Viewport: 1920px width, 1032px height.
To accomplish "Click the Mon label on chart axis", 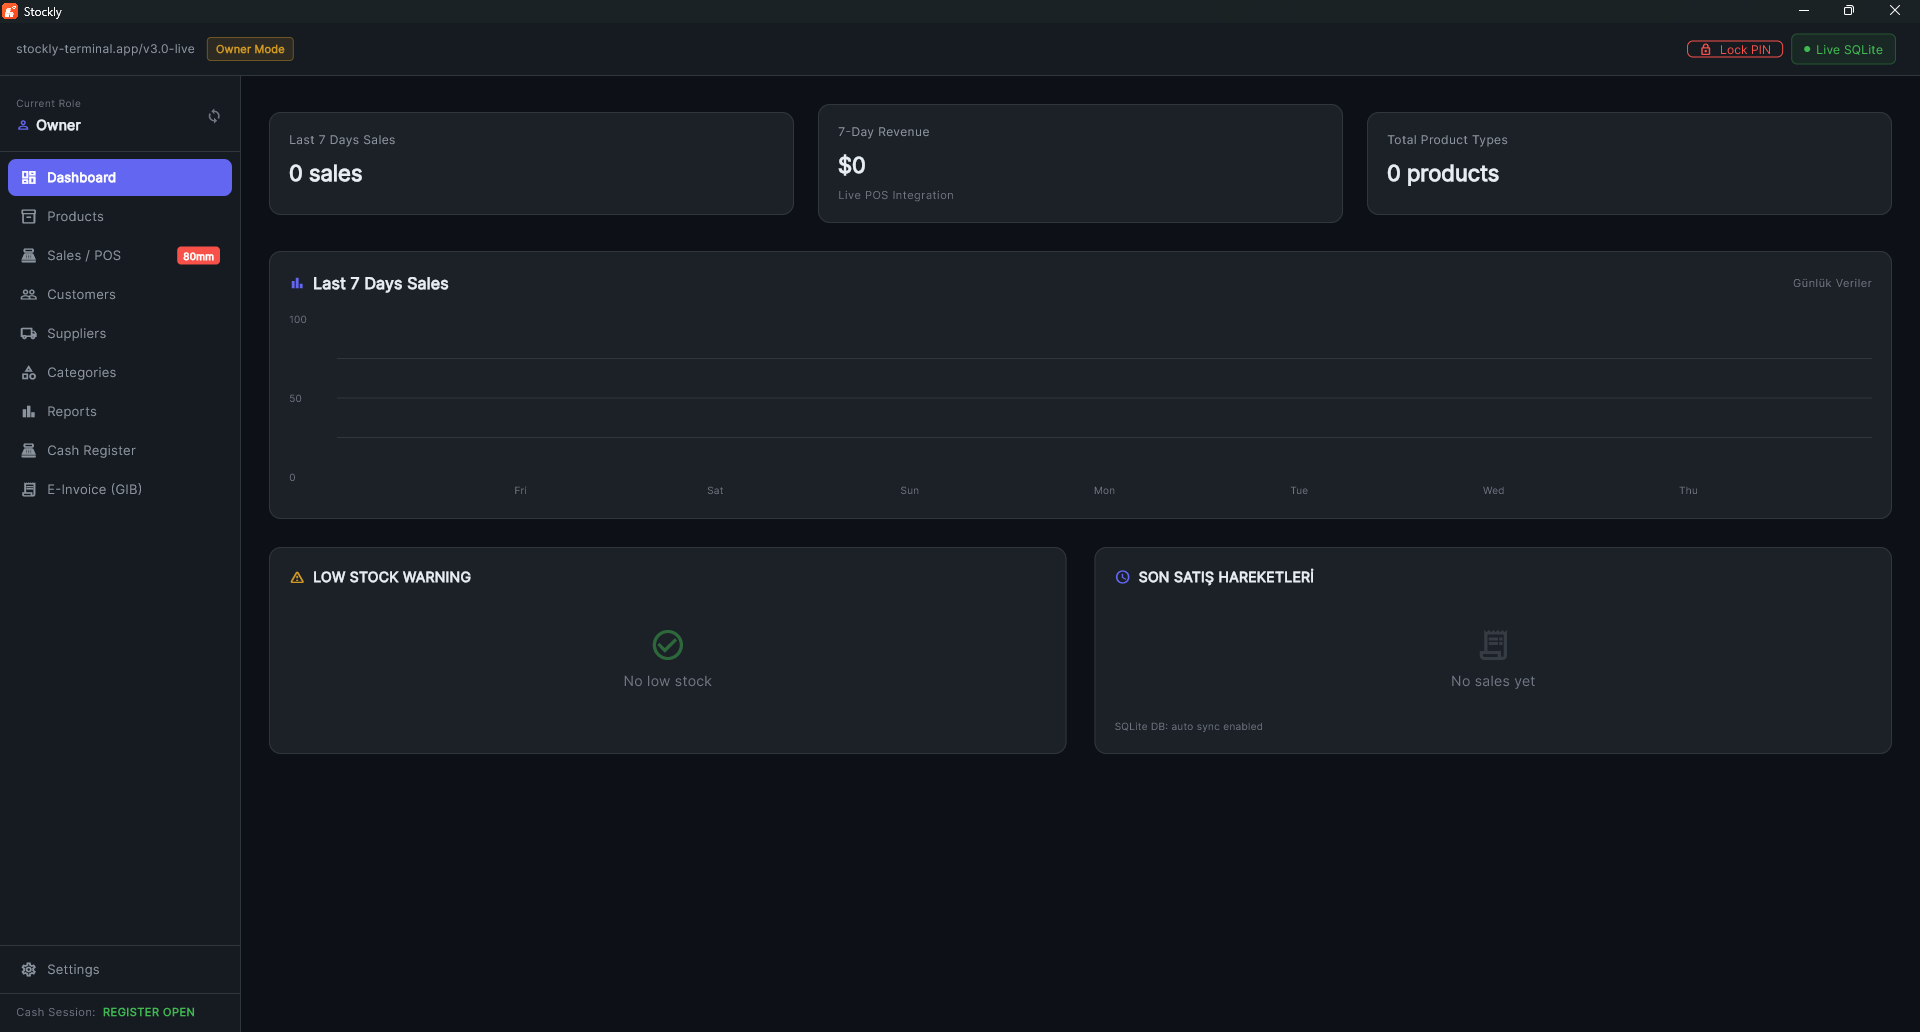I will (1104, 491).
